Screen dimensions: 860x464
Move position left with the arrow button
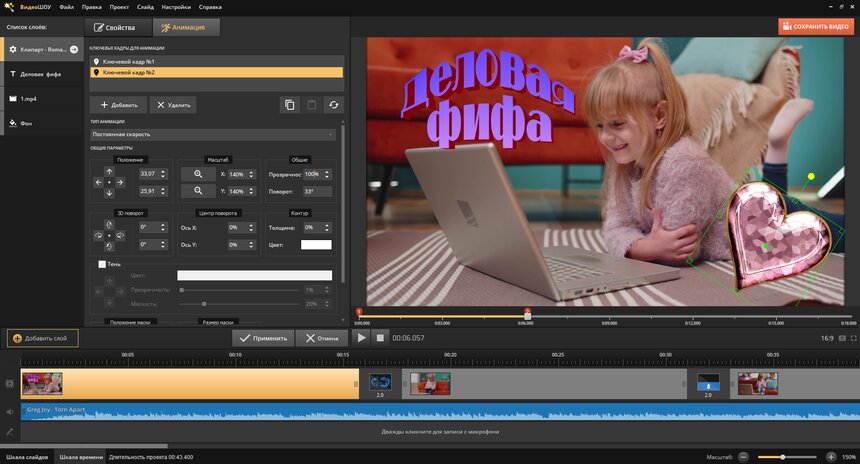(x=99, y=182)
